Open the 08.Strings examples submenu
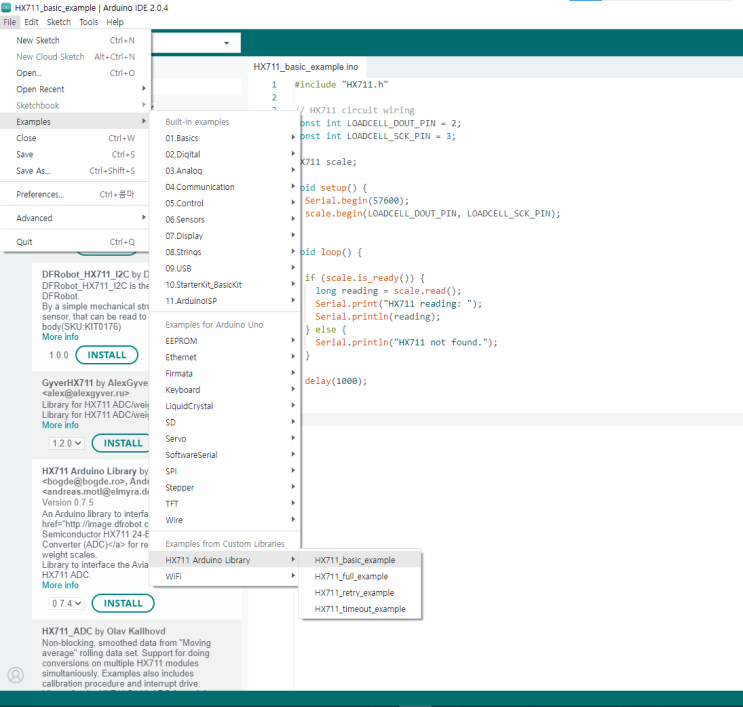Screen dimensions: 743x707 [x=225, y=252]
